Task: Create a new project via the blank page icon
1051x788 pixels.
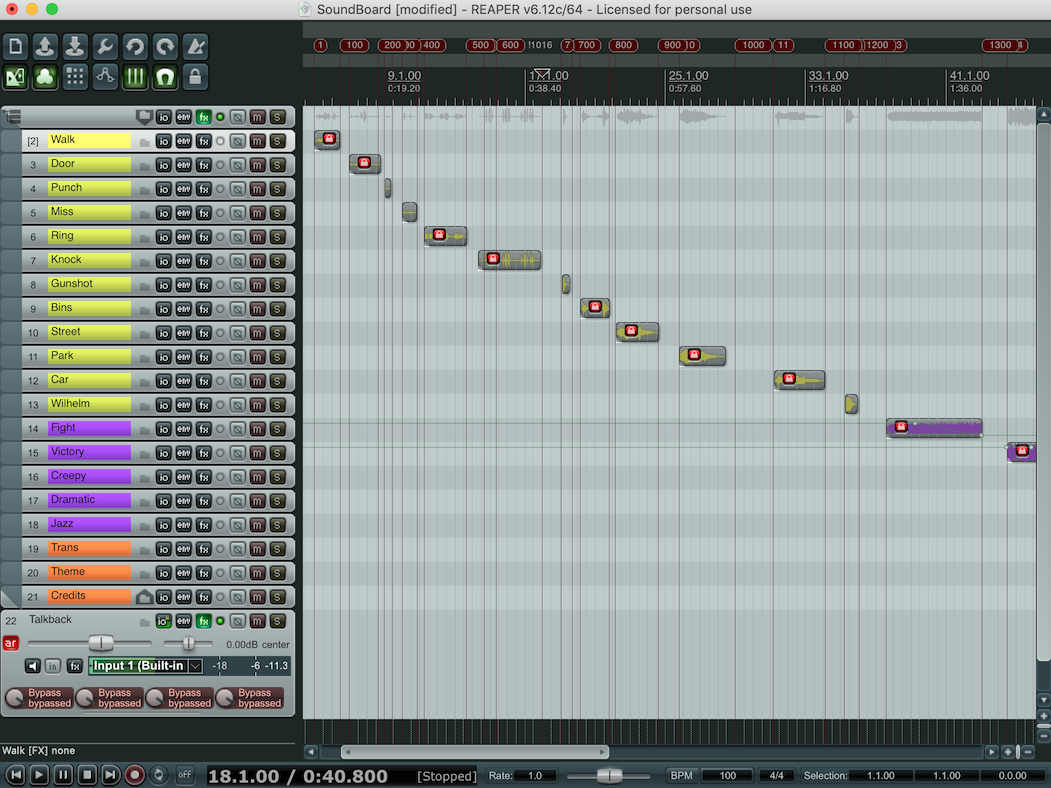Action: coord(16,46)
